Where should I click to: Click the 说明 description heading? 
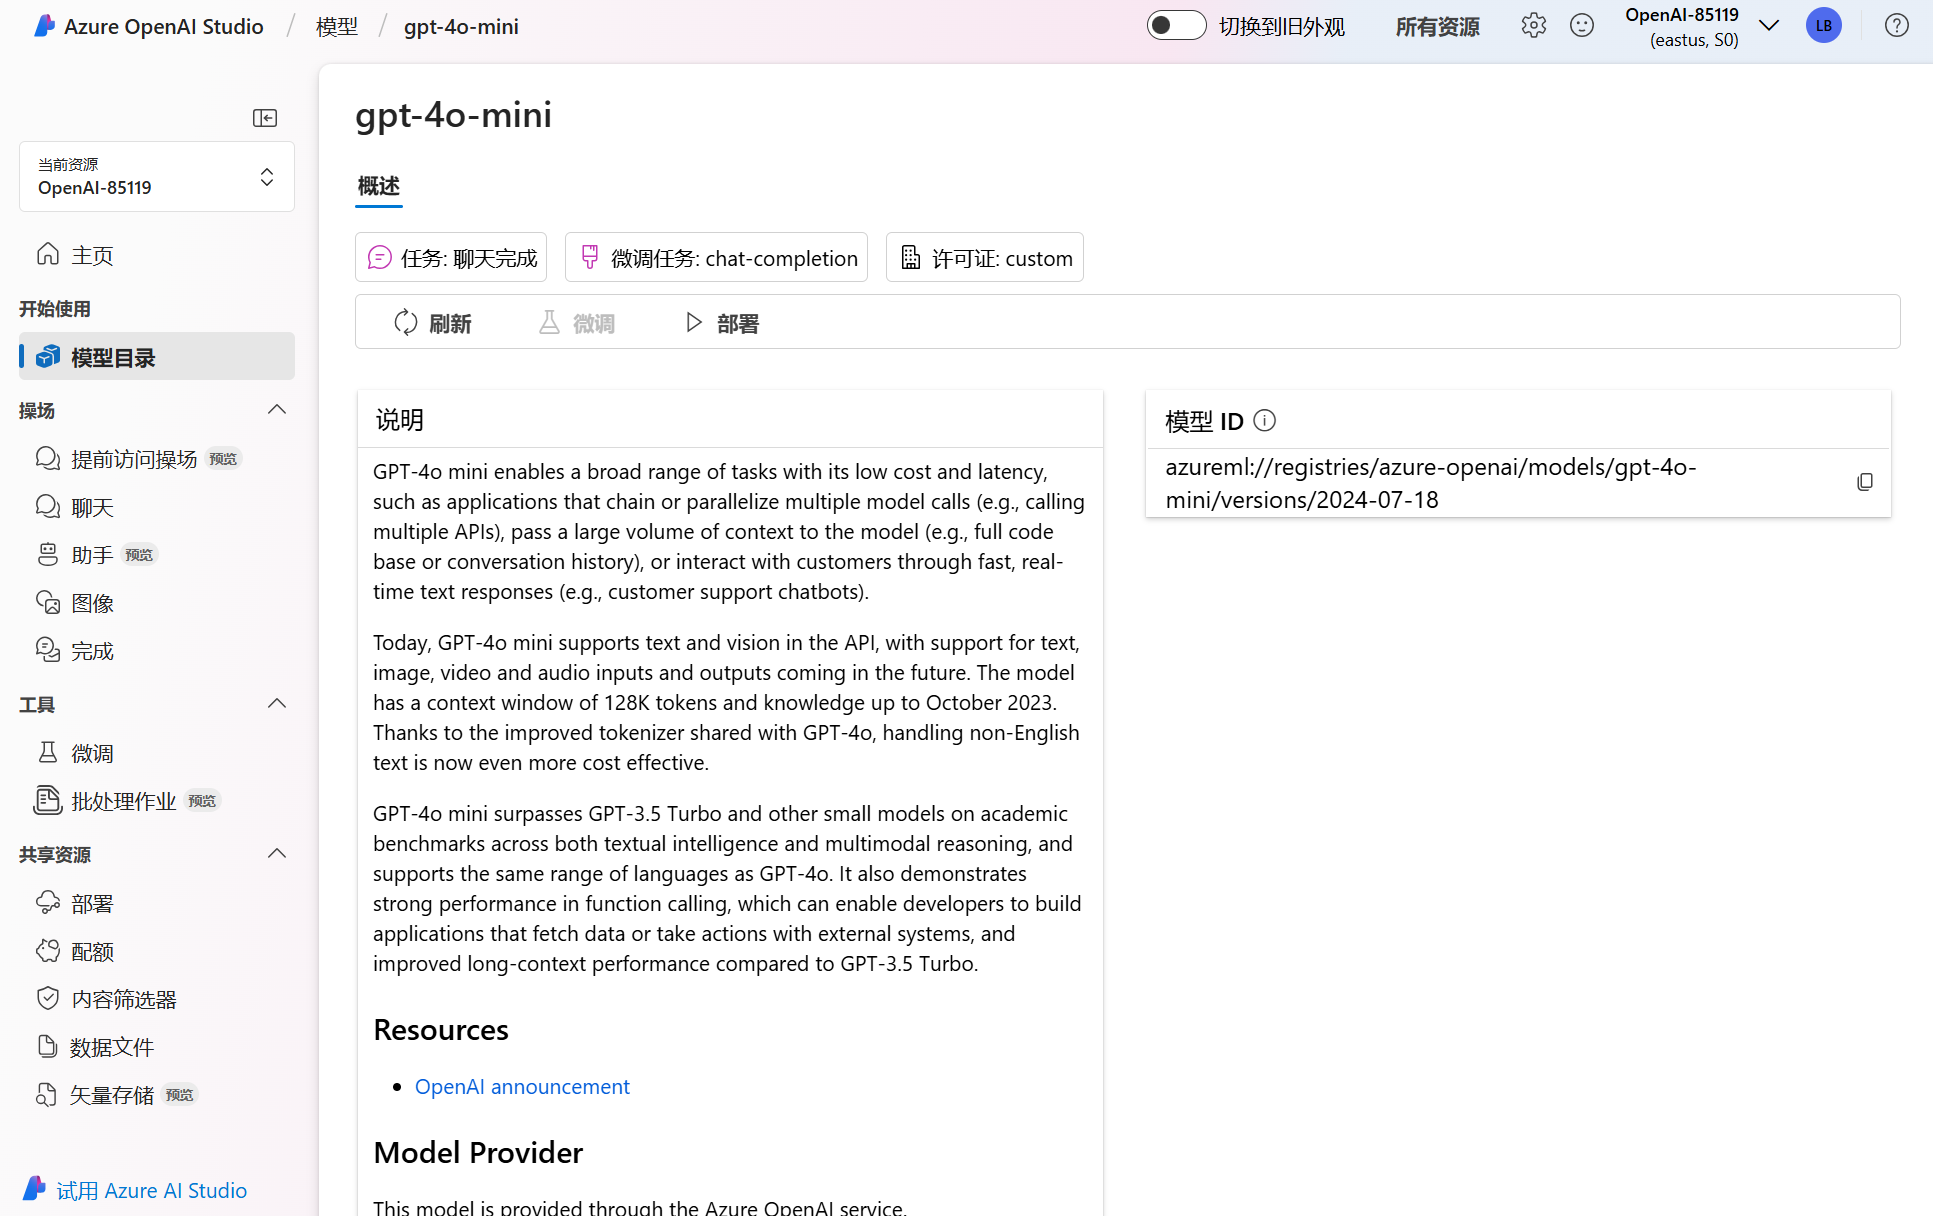click(x=400, y=420)
